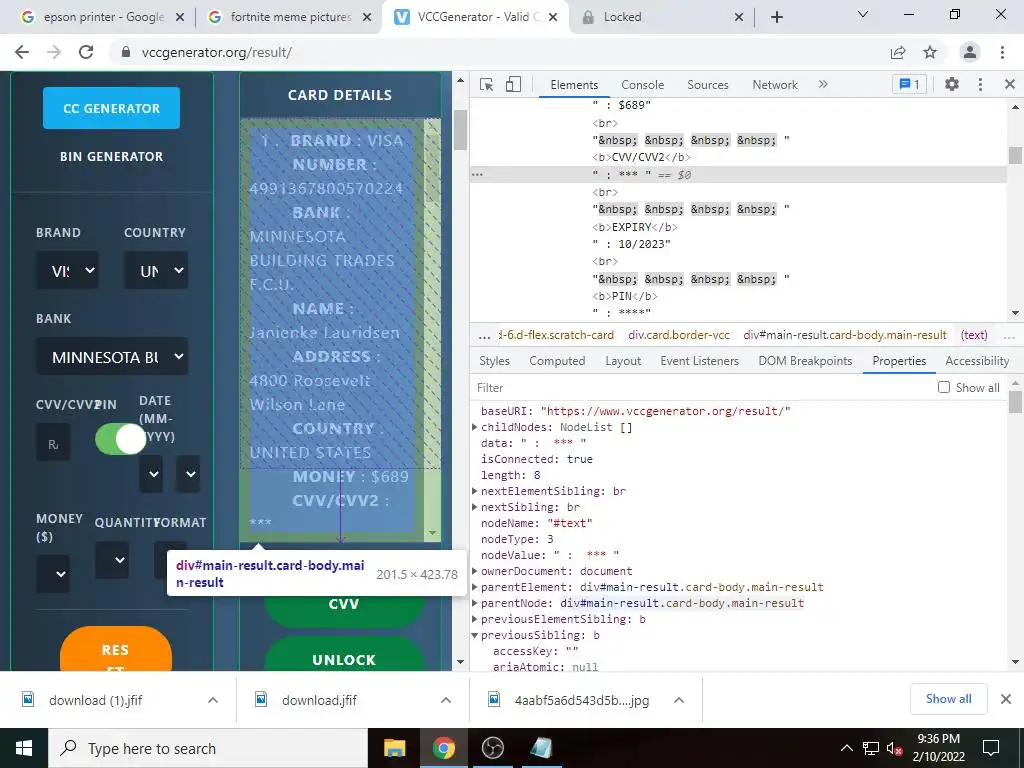
Task: Select the inspect element picker icon
Action: pos(486,84)
